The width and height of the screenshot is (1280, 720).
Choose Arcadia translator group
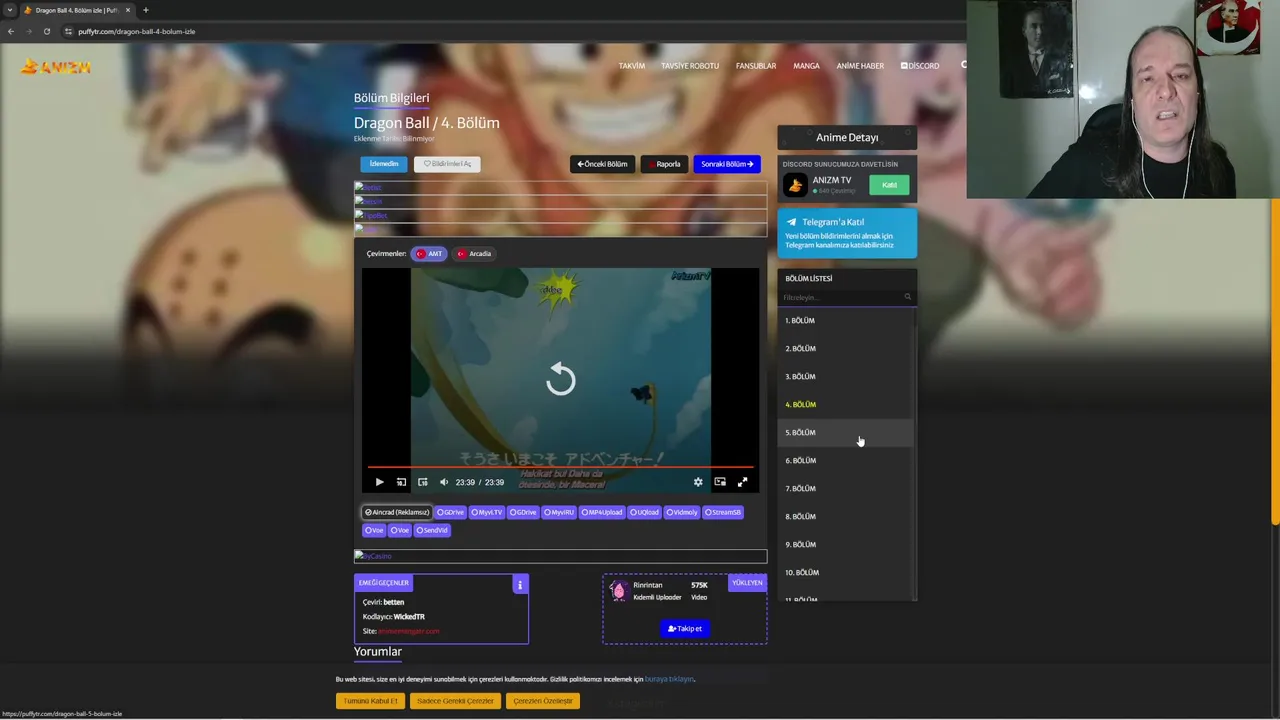(474, 254)
